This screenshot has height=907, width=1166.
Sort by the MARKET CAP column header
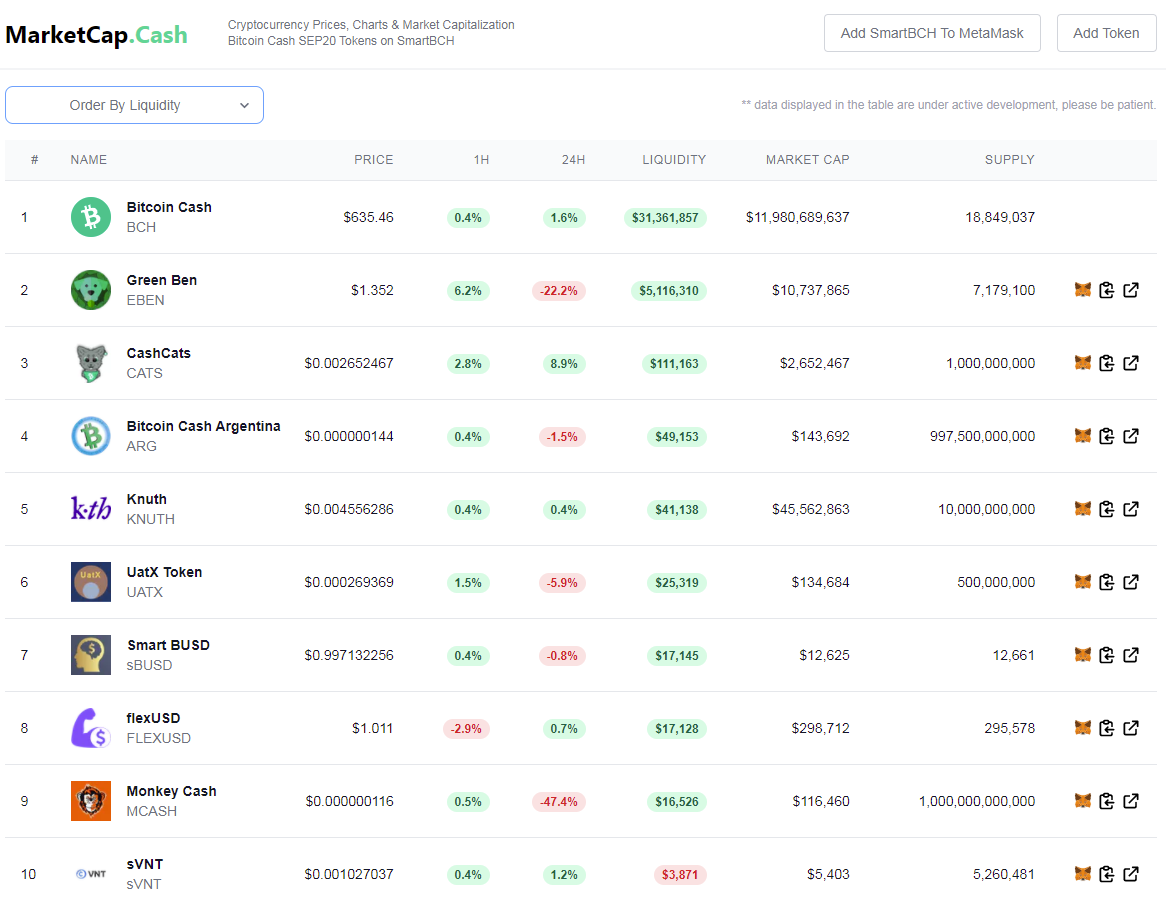[x=808, y=160]
